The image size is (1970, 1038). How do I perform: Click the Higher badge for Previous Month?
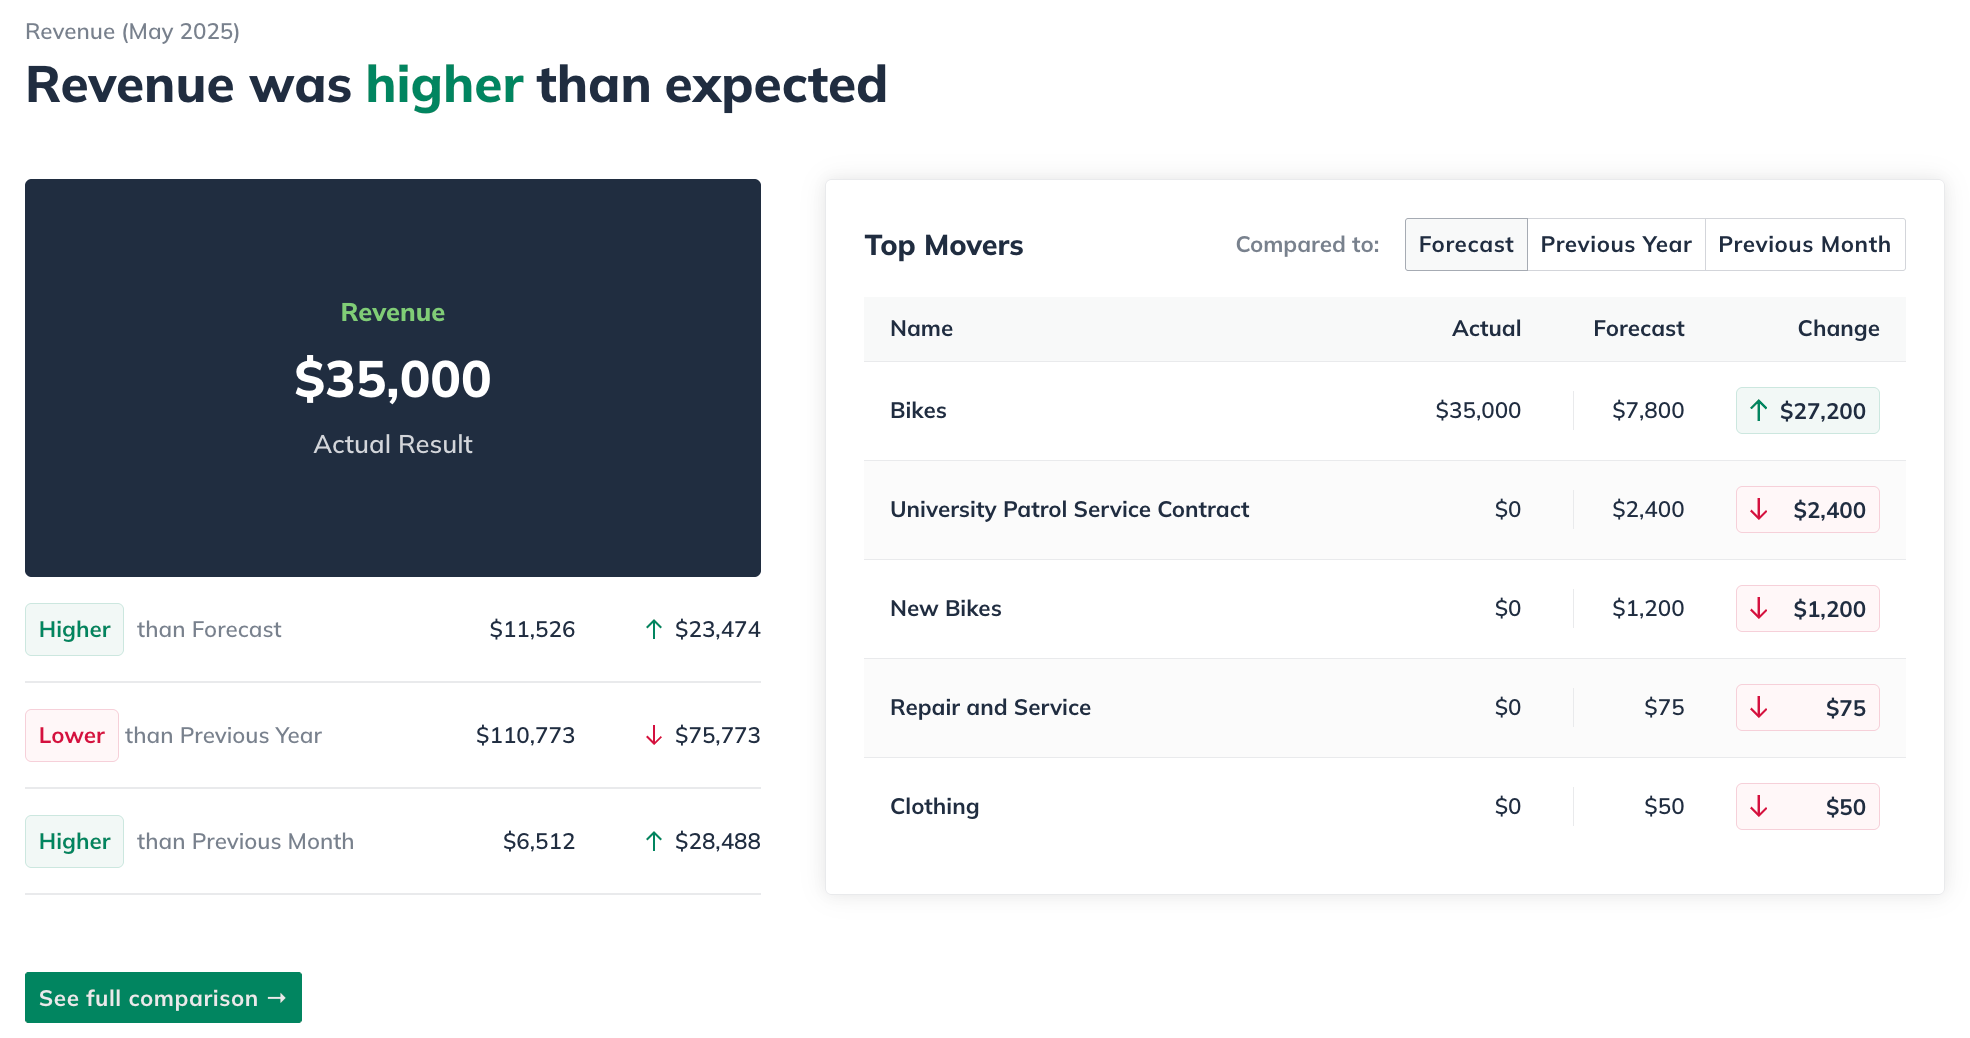75,842
